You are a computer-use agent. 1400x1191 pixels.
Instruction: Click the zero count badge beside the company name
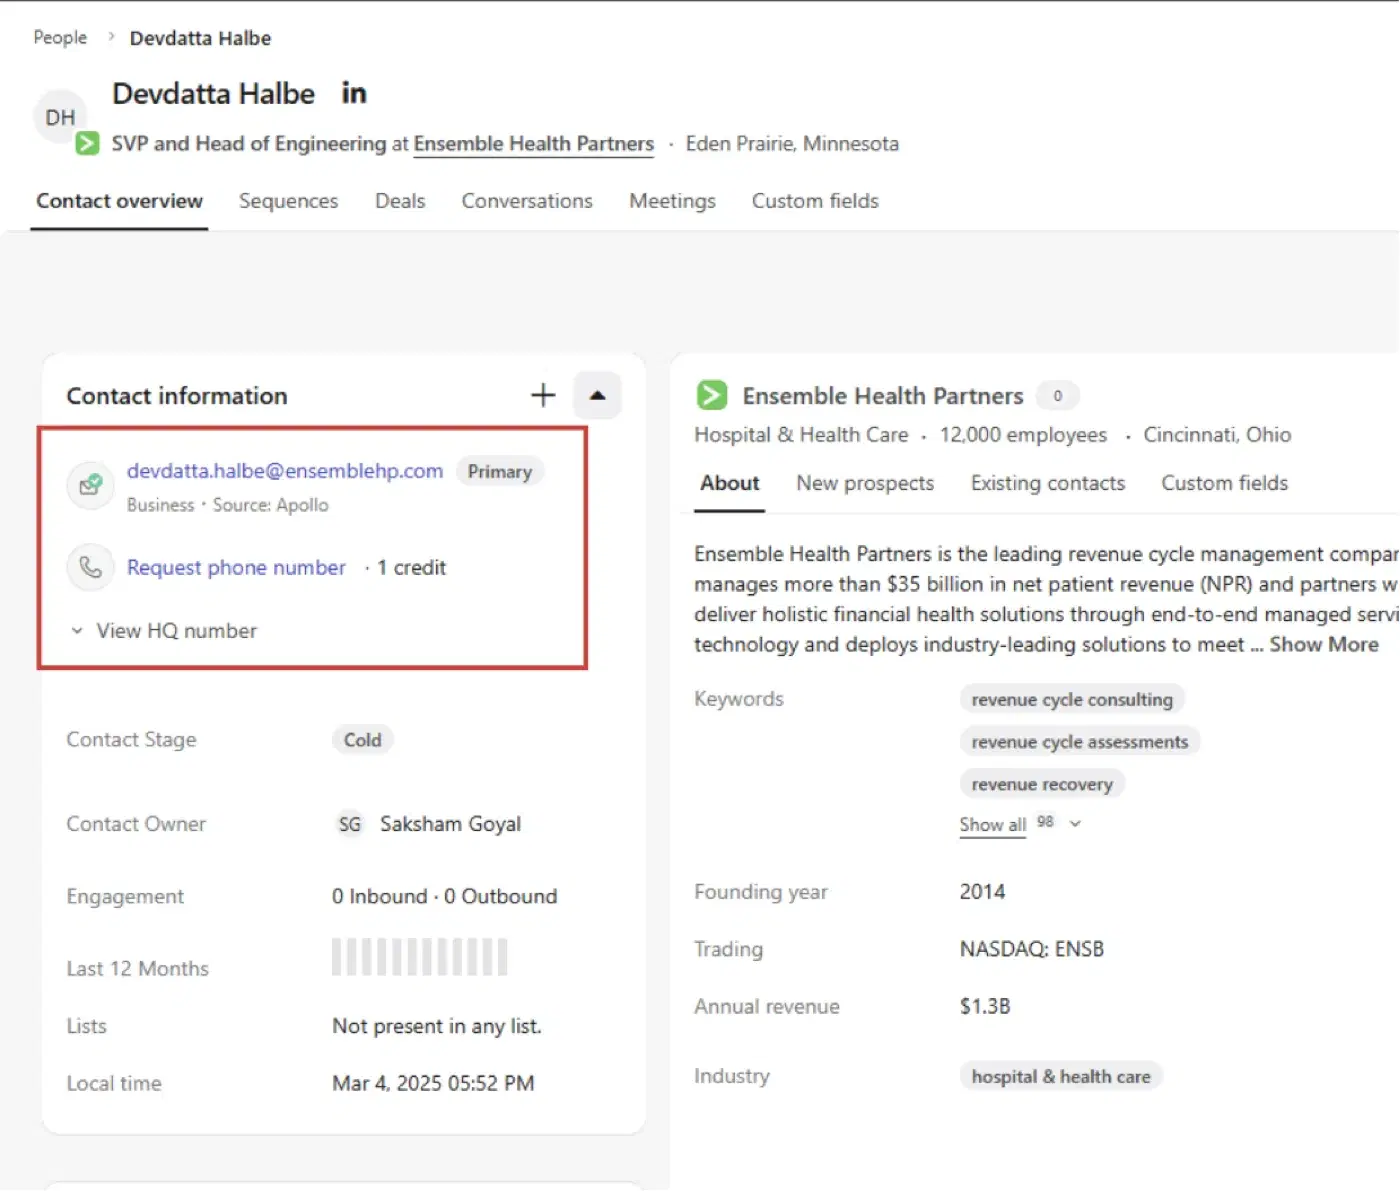pyautogui.click(x=1058, y=396)
